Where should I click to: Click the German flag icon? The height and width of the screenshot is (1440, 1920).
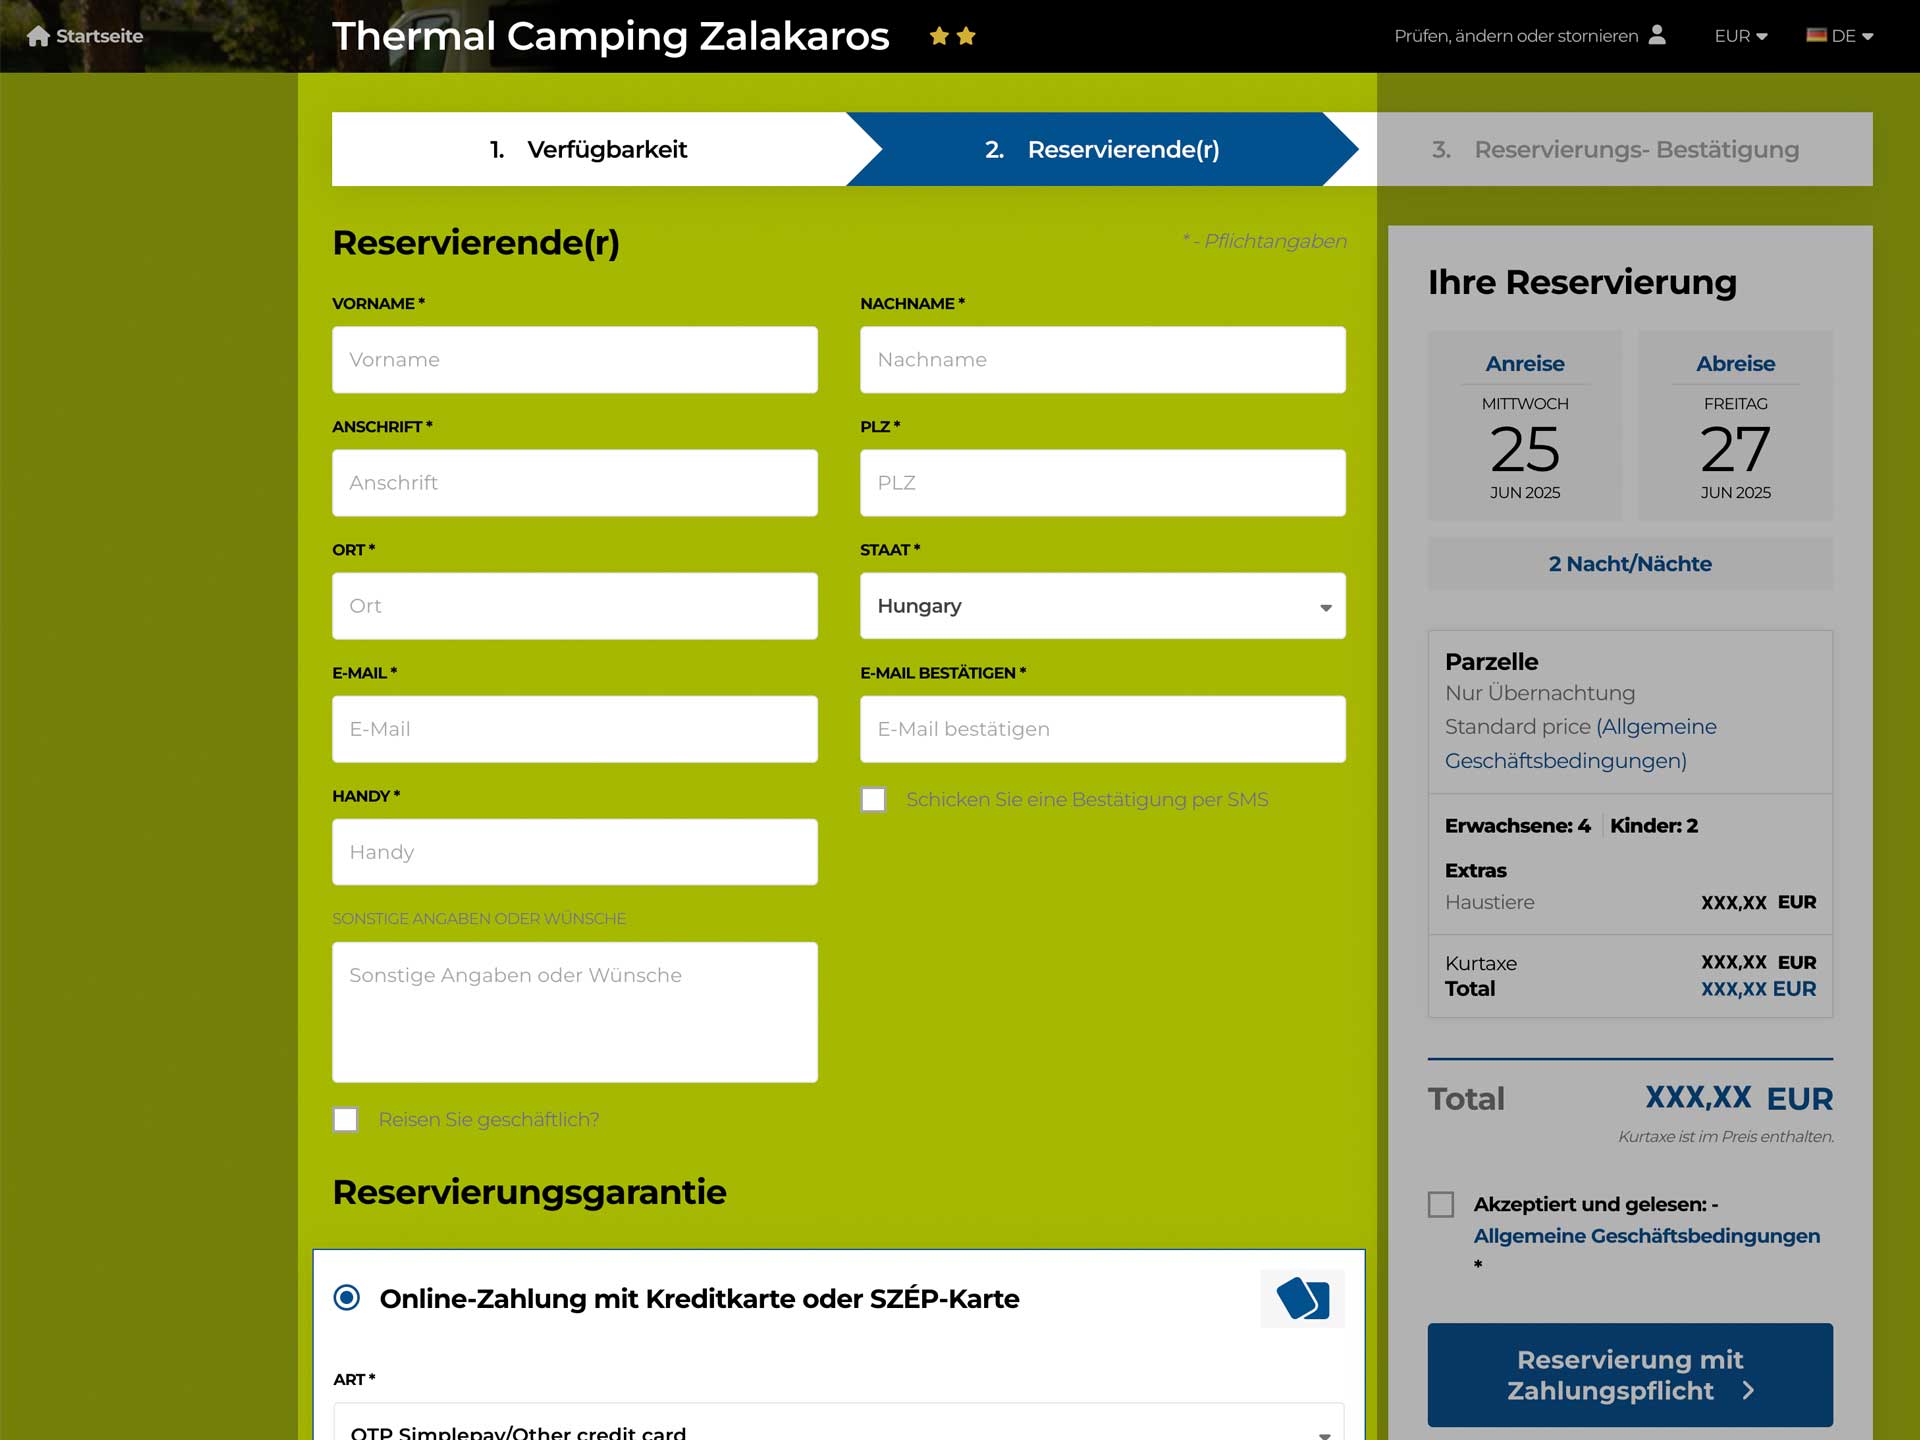tap(1816, 35)
